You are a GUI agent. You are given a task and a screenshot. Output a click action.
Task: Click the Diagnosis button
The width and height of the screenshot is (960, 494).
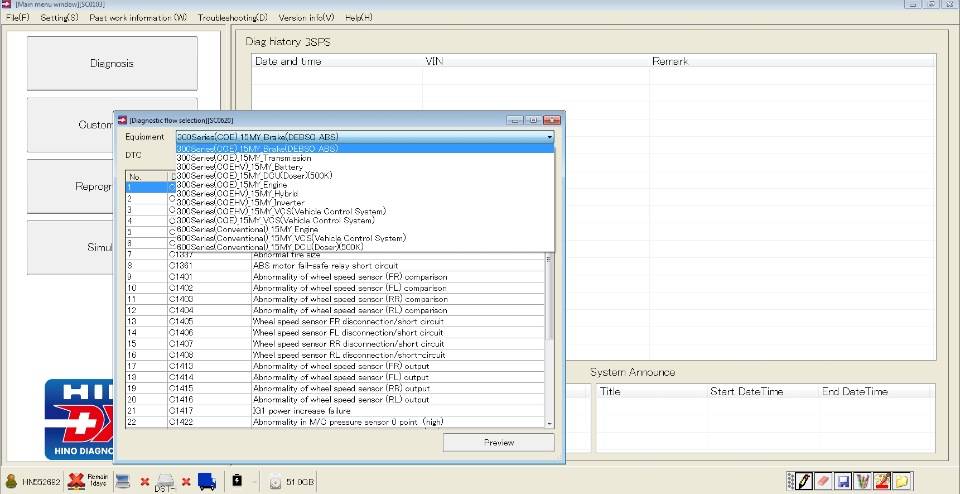tap(112, 64)
